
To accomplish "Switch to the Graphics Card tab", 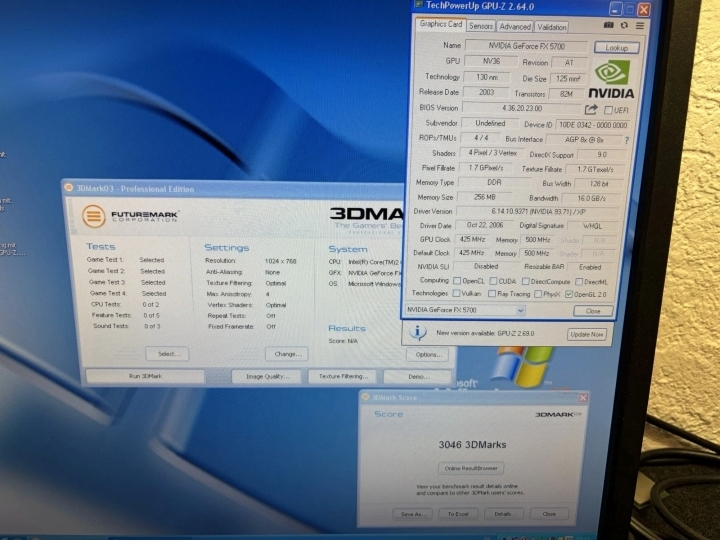I will (441, 24).
